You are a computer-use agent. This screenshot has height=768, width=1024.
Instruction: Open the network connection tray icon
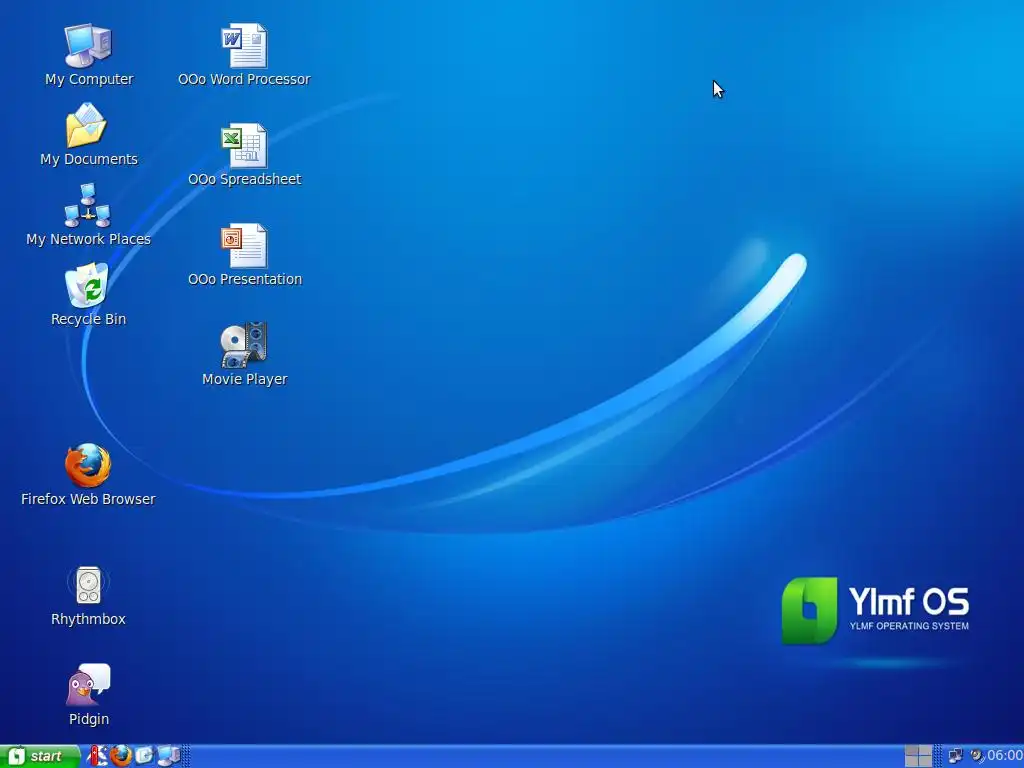pyautogui.click(x=955, y=756)
